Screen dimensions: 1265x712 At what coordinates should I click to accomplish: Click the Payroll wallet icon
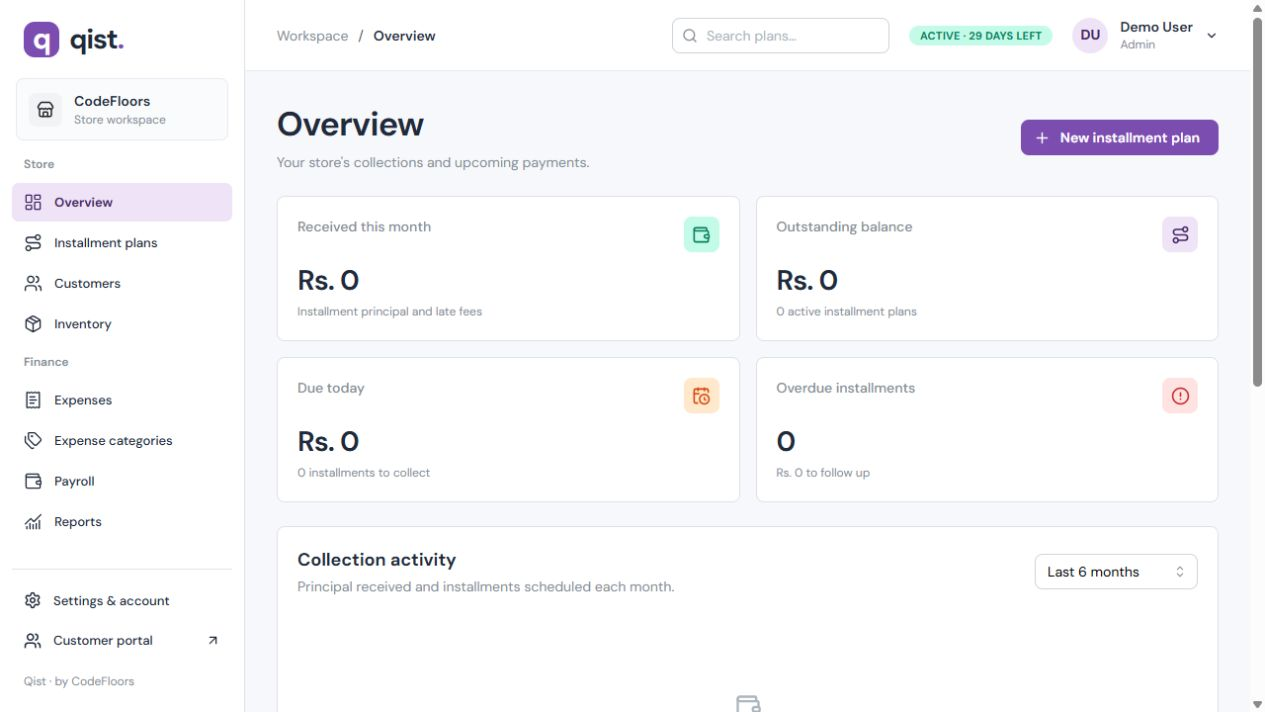[x=33, y=481]
